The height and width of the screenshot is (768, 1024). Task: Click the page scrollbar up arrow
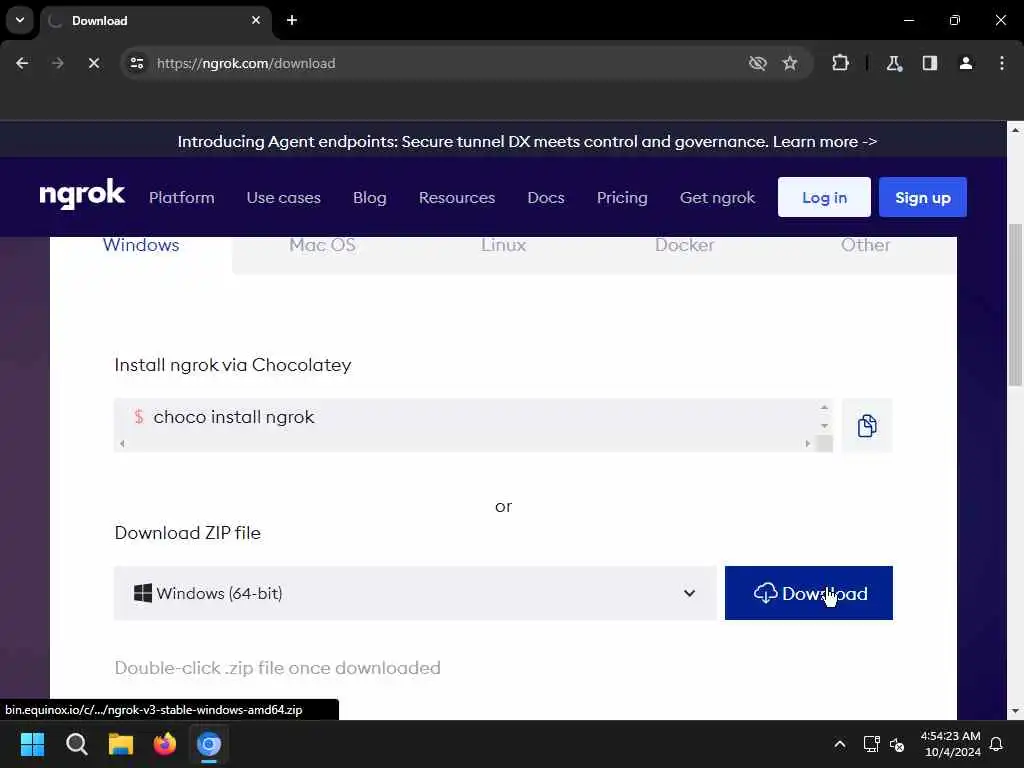click(1015, 130)
